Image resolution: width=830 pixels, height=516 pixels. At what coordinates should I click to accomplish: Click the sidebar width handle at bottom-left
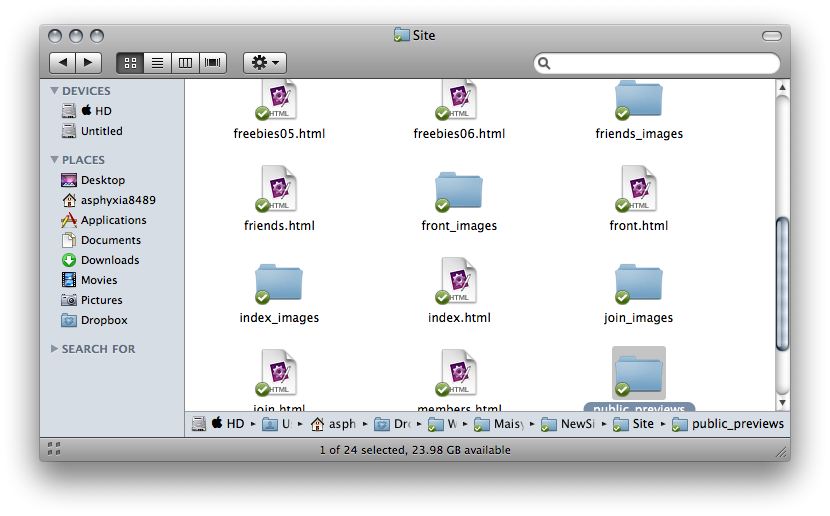[x=53, y=449]
